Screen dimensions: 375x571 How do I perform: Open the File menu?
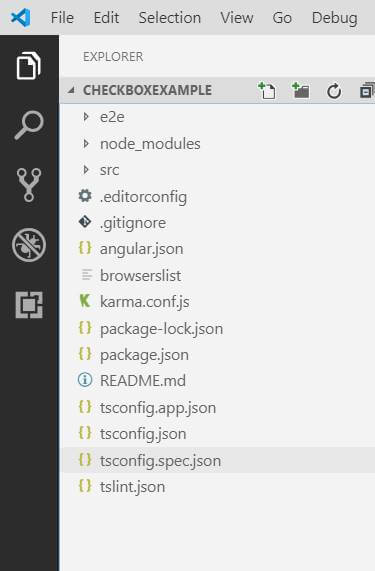coord(62,17)
